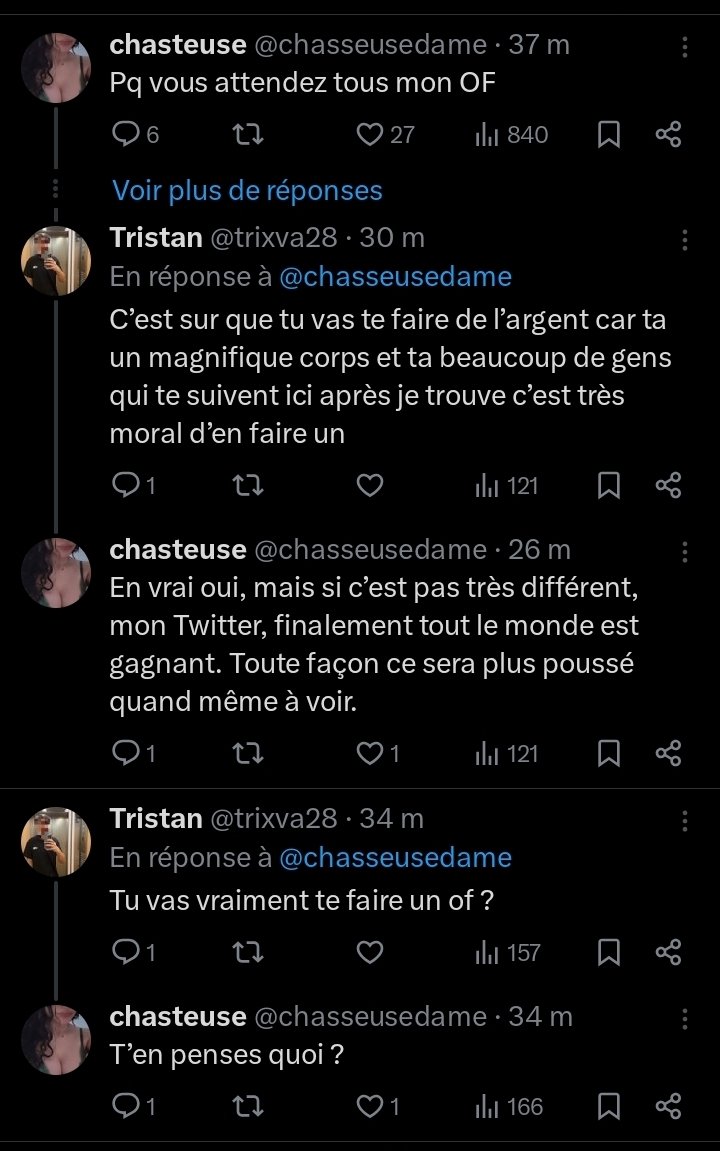Reply to the "Pq vous attendez tous mon OF" tweet

coord(126,134)
